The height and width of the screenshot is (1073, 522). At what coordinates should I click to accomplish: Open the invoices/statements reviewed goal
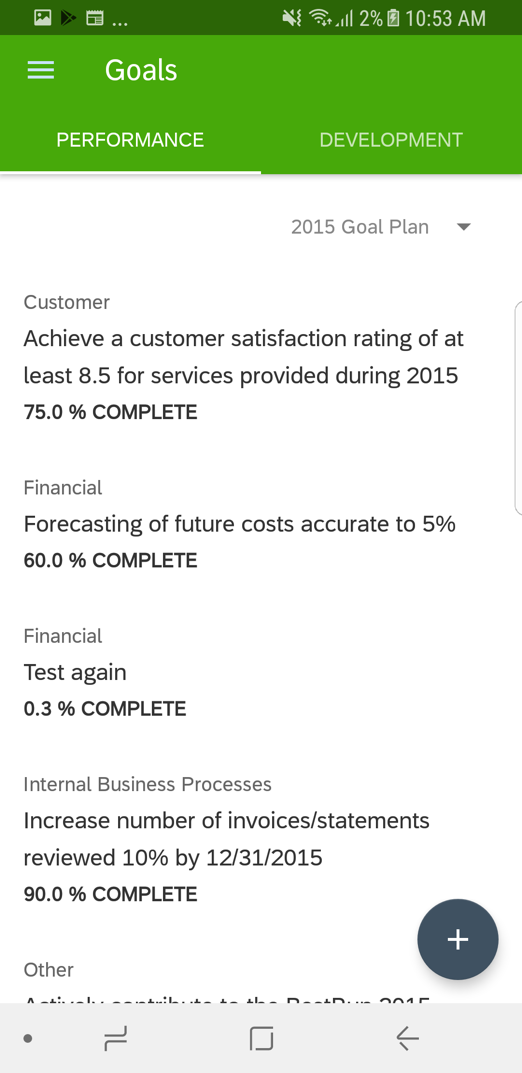click(x=227, y=838)
